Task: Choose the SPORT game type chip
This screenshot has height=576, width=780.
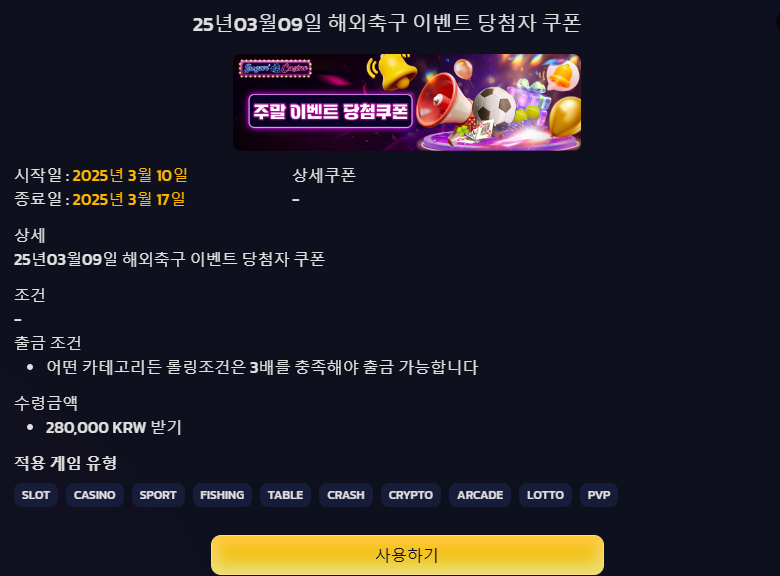Action: [x=158, y=495]
